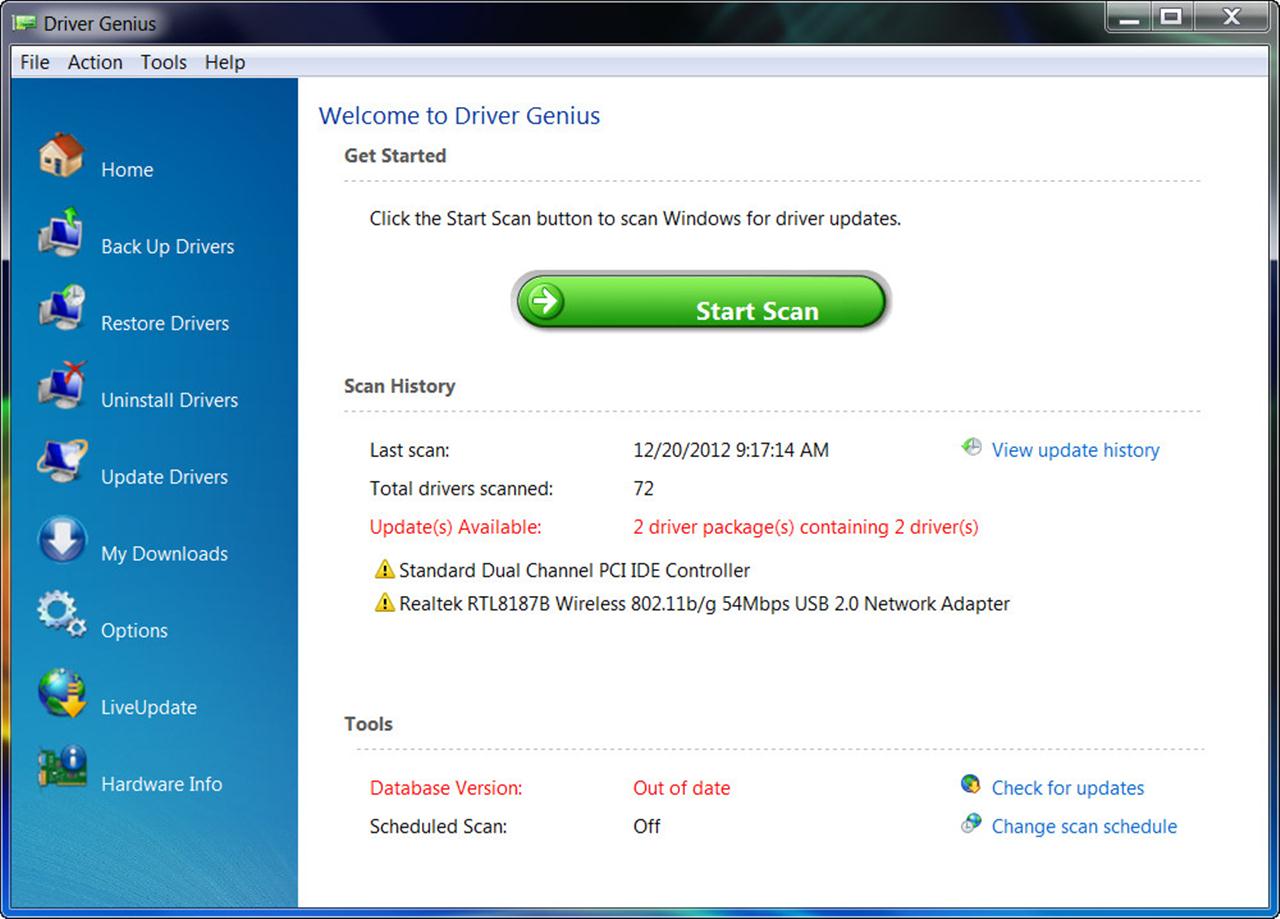
Task: Start scanning with the Start Scan label
Action: point(757,311)
